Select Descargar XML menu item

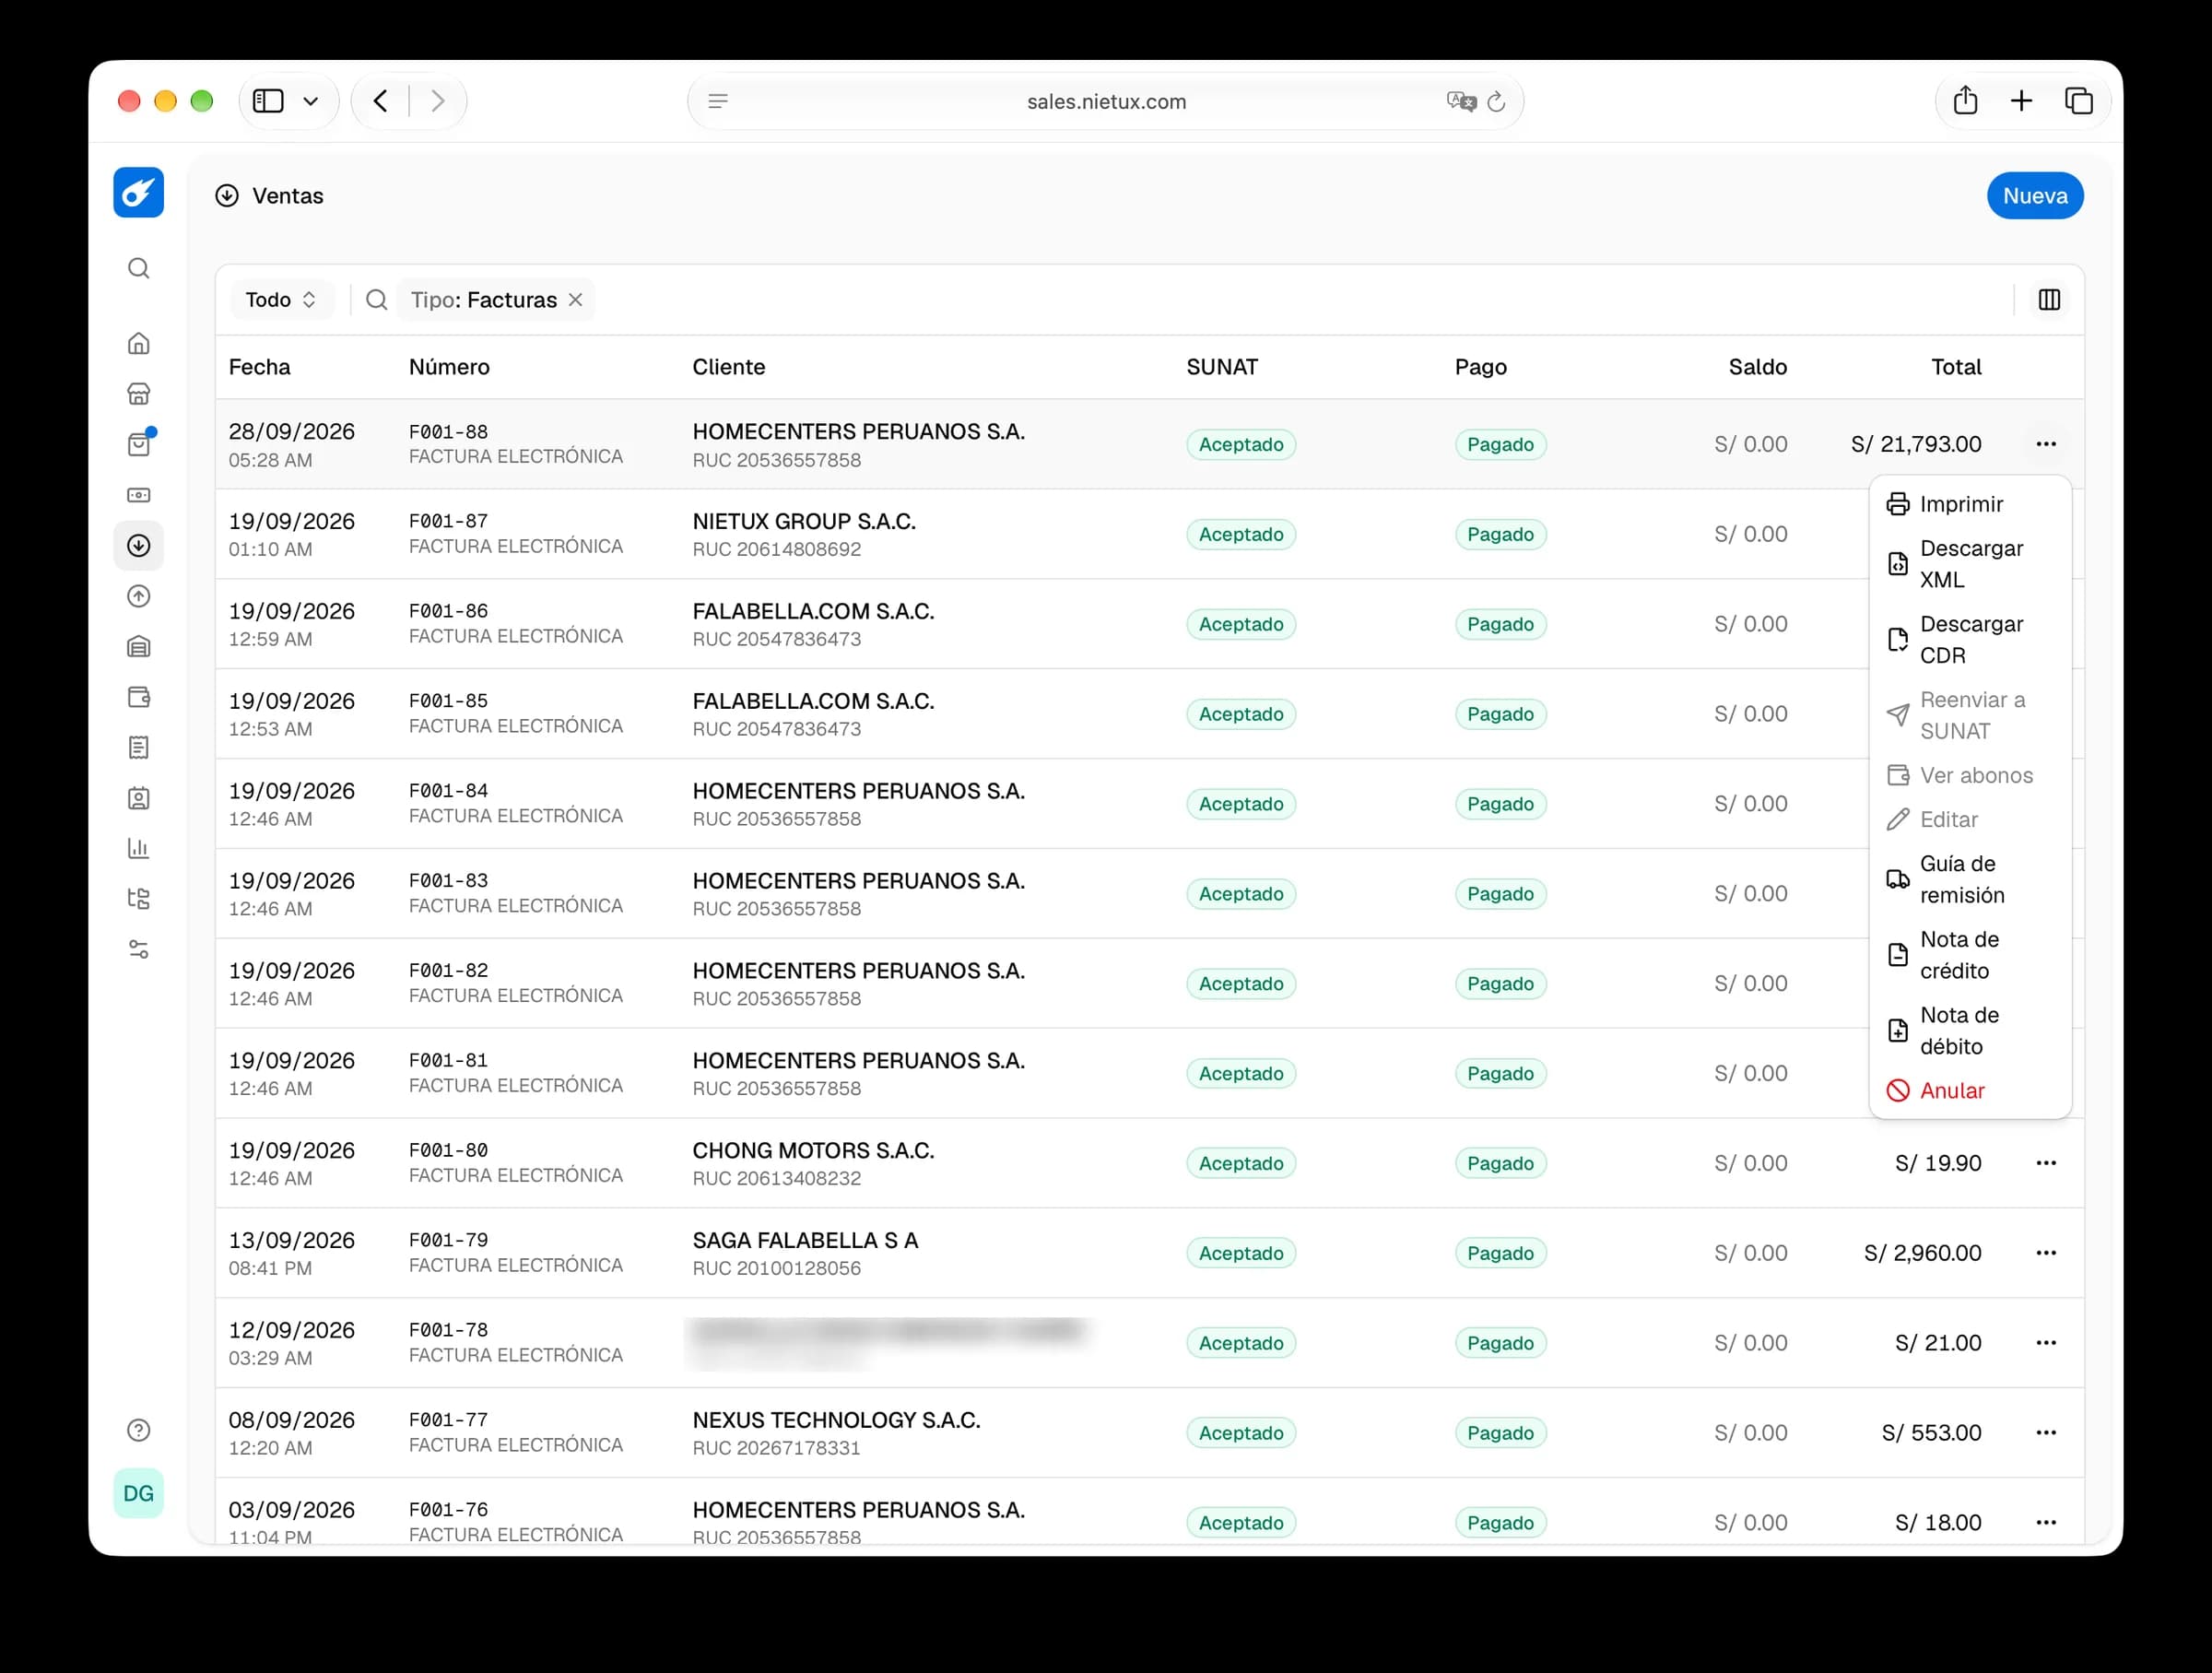pyautogui.click(x=1970, y=564)
